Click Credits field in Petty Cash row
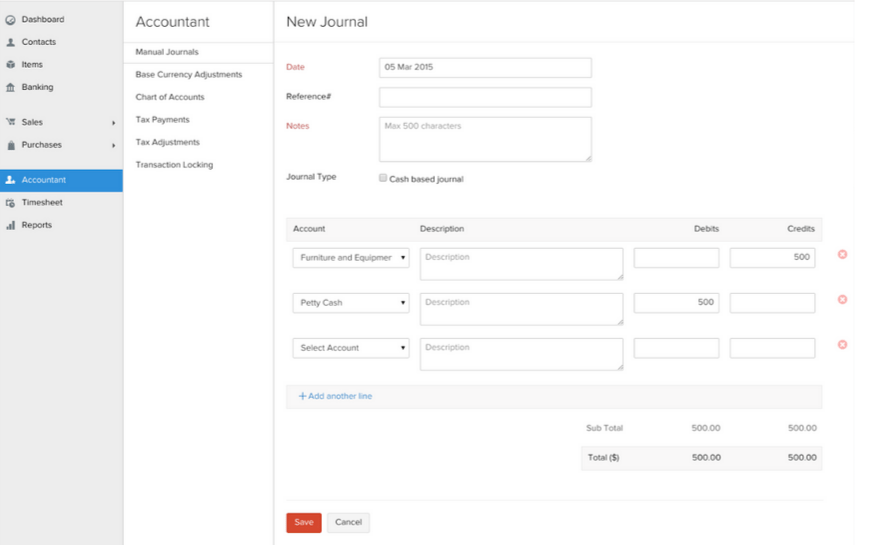Screen dimensions: 877x545 pyautogui.click(x=772, y=303)
